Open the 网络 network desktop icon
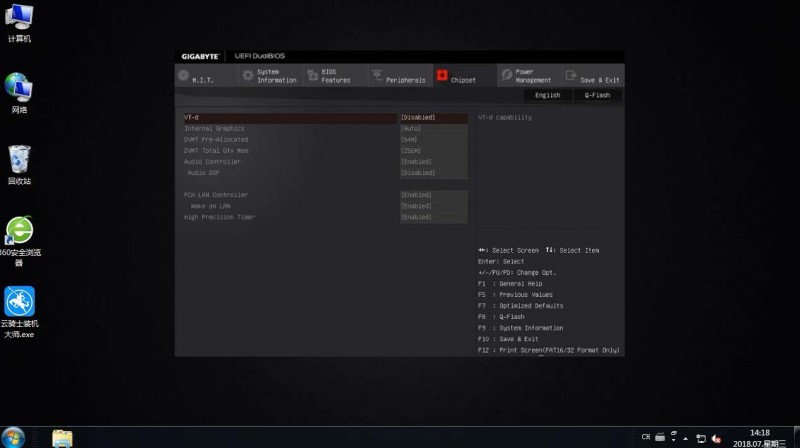This screenshot has height=448, width=800. [x=19, y=93]
